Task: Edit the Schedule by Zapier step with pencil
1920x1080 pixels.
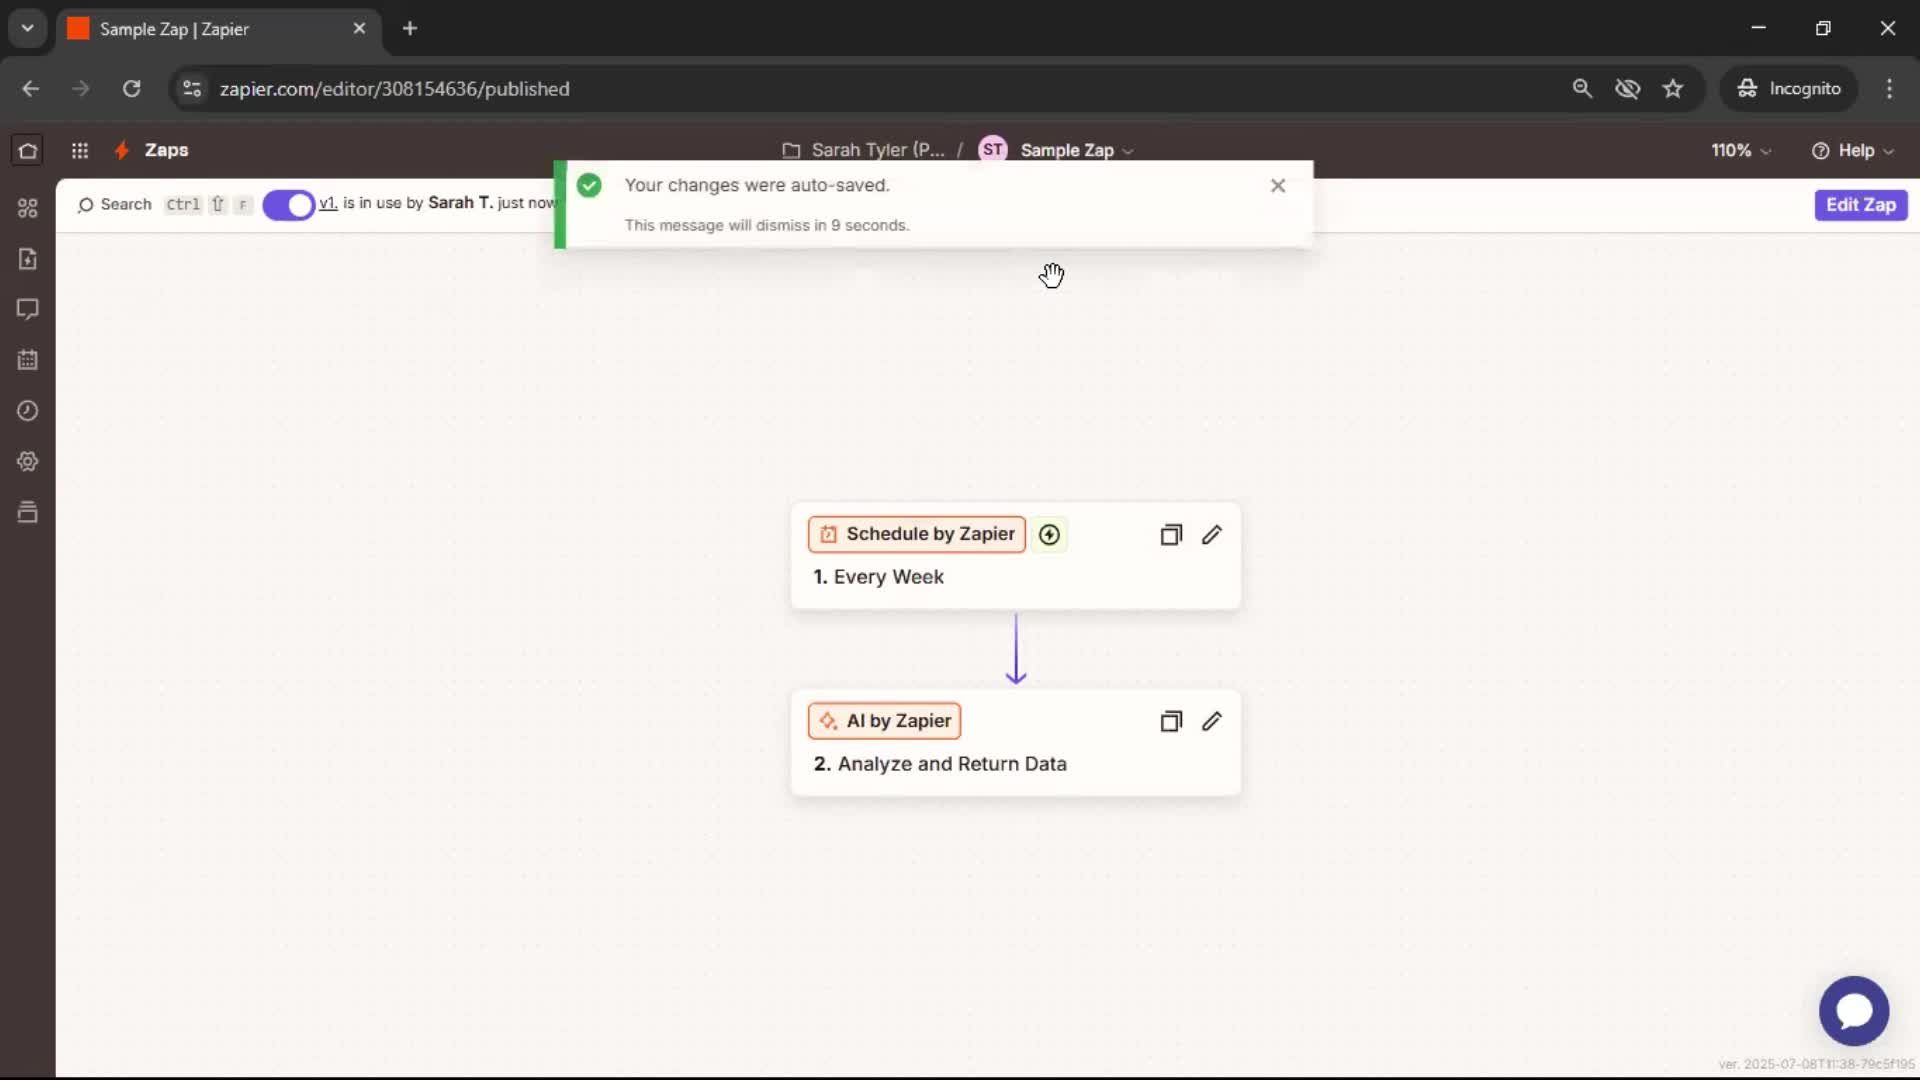Action: pyautogui.click(x=1212, y=535)
